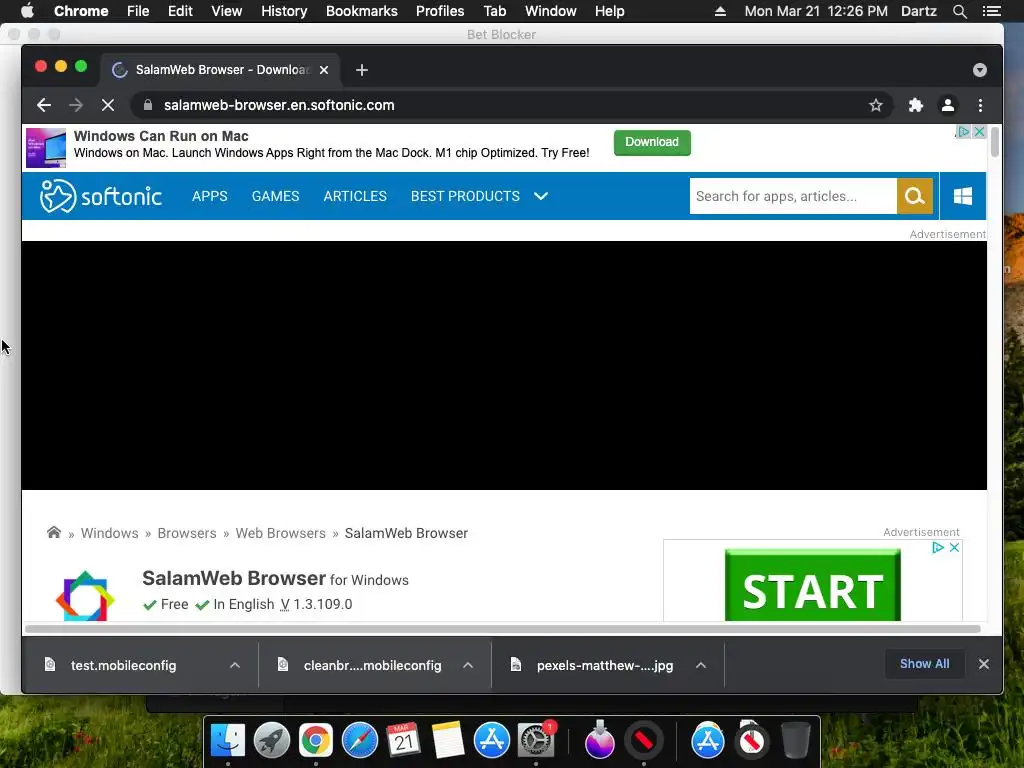Expand options for pexels-matthew jpg download
The width and height of the screenshot is (1024, 768).
(x=701, y=665)
